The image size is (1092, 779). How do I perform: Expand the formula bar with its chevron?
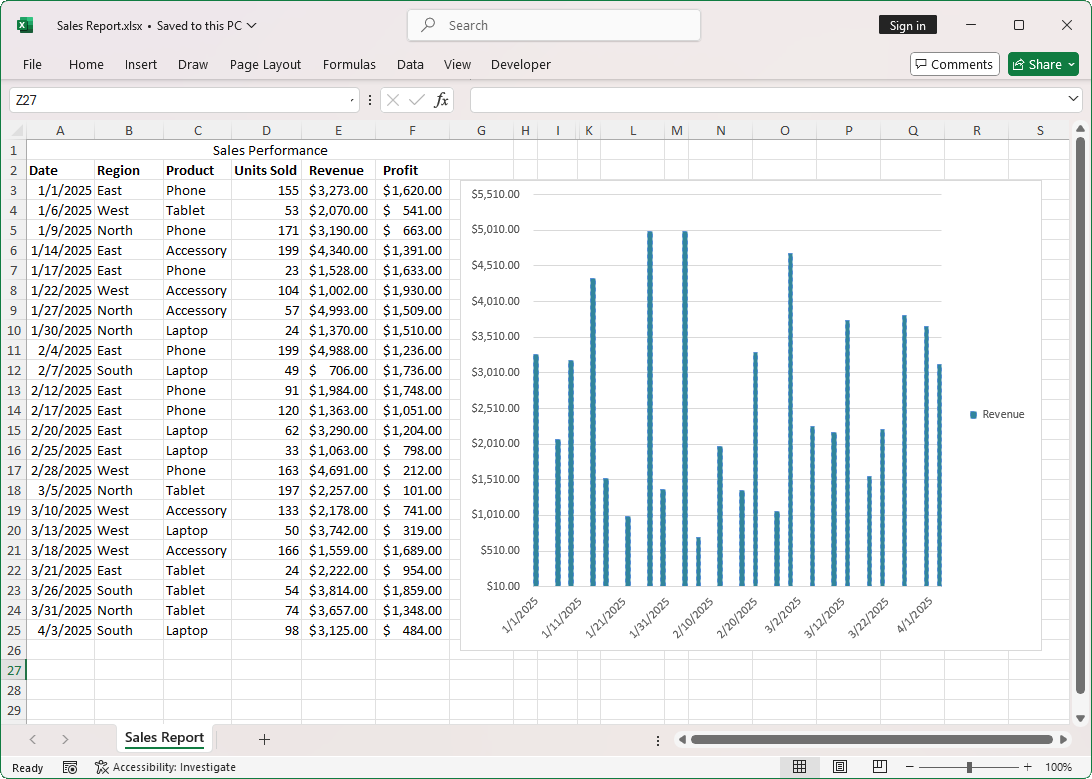click(x=1074, y=100)
